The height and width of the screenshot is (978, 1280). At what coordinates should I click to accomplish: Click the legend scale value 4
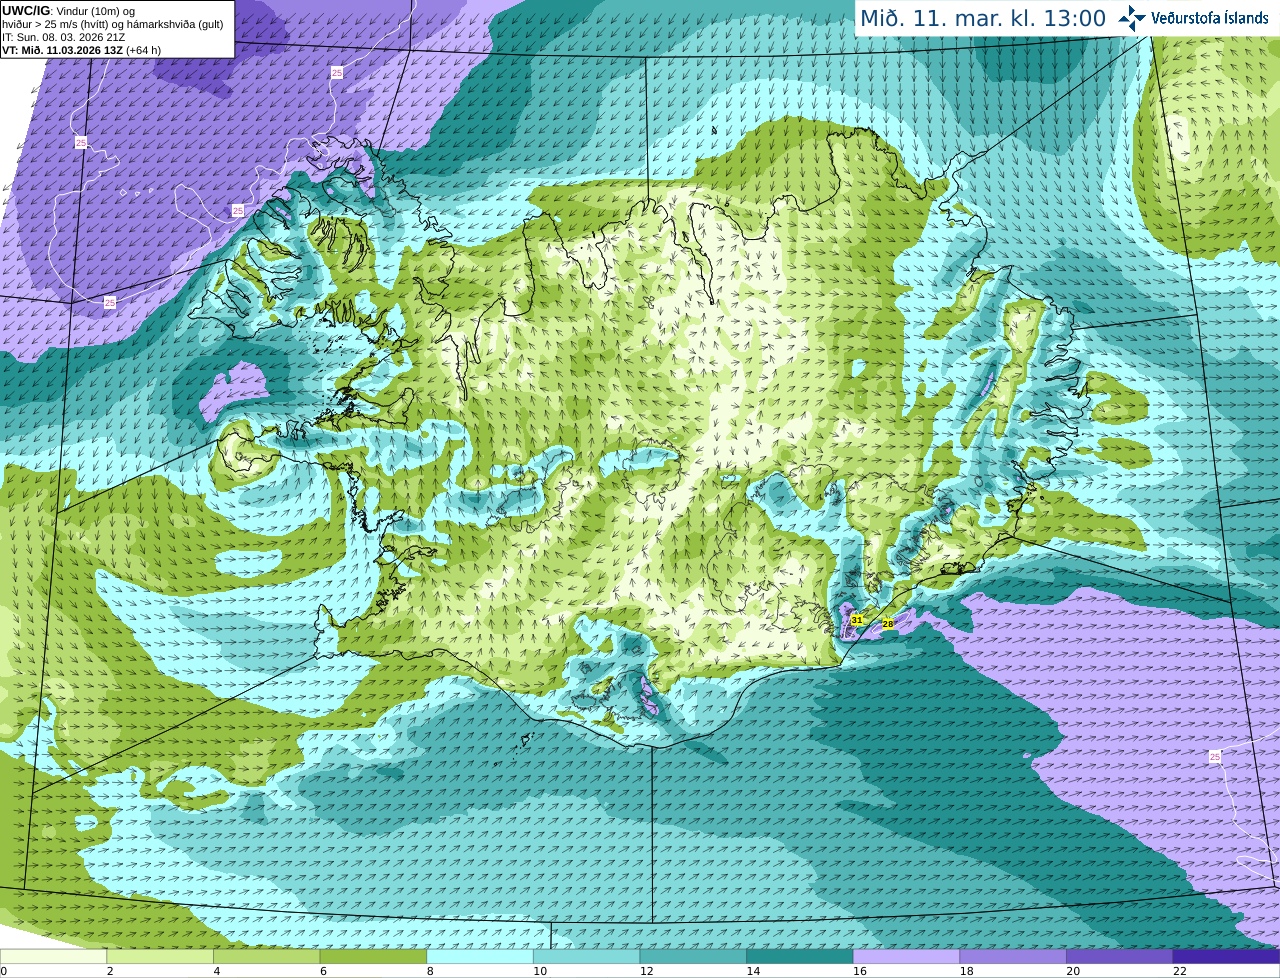point(217,971)
